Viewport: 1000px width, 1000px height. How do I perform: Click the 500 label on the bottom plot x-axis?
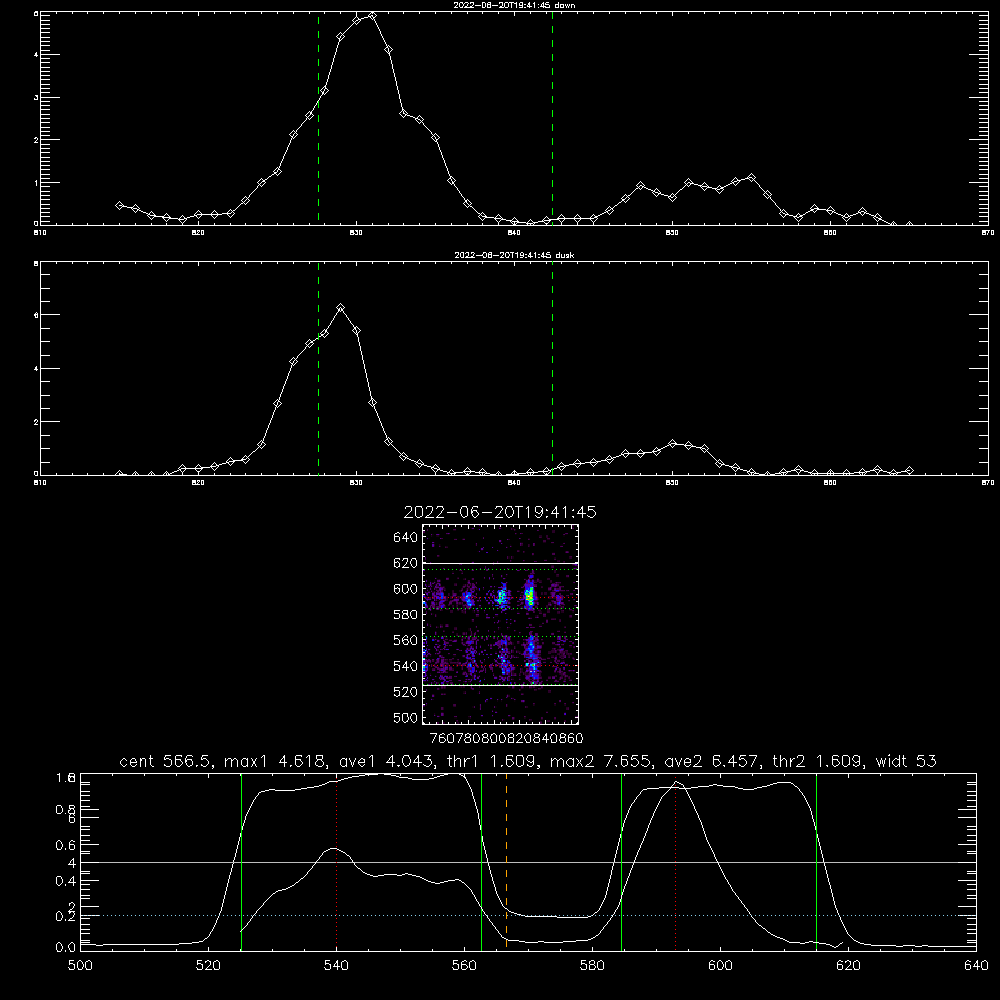tap(80, 966)
